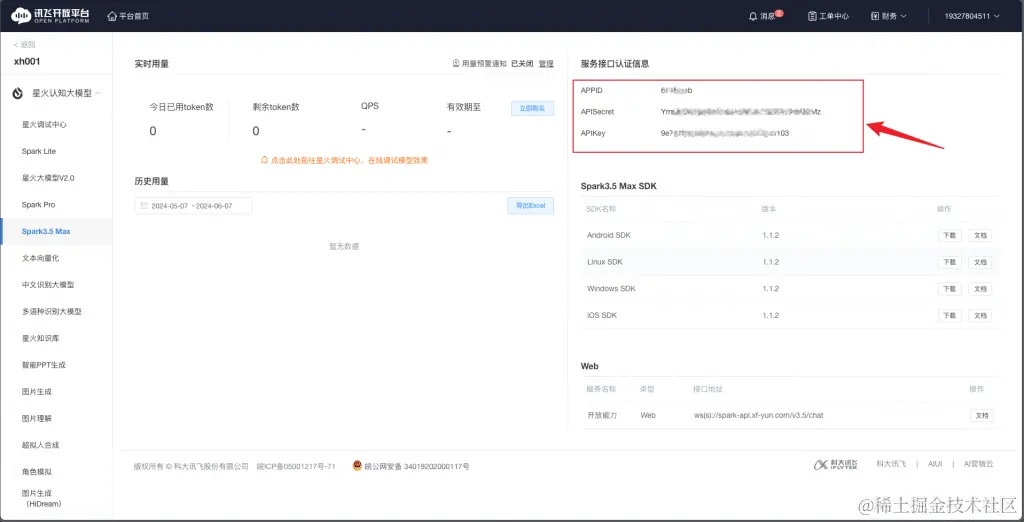
Task: Click the APISecret value
Action: [741, 112]
